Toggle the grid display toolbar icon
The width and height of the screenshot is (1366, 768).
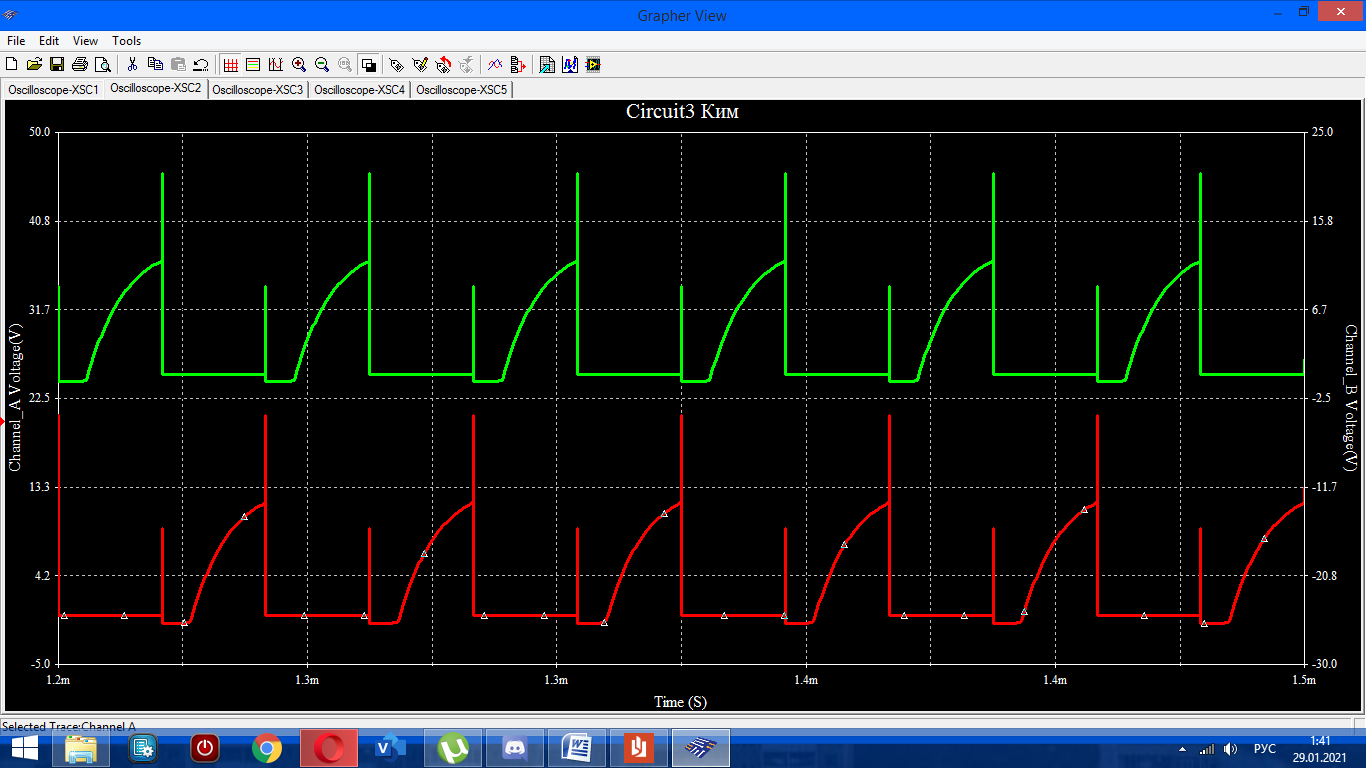(x=231, y=65)
